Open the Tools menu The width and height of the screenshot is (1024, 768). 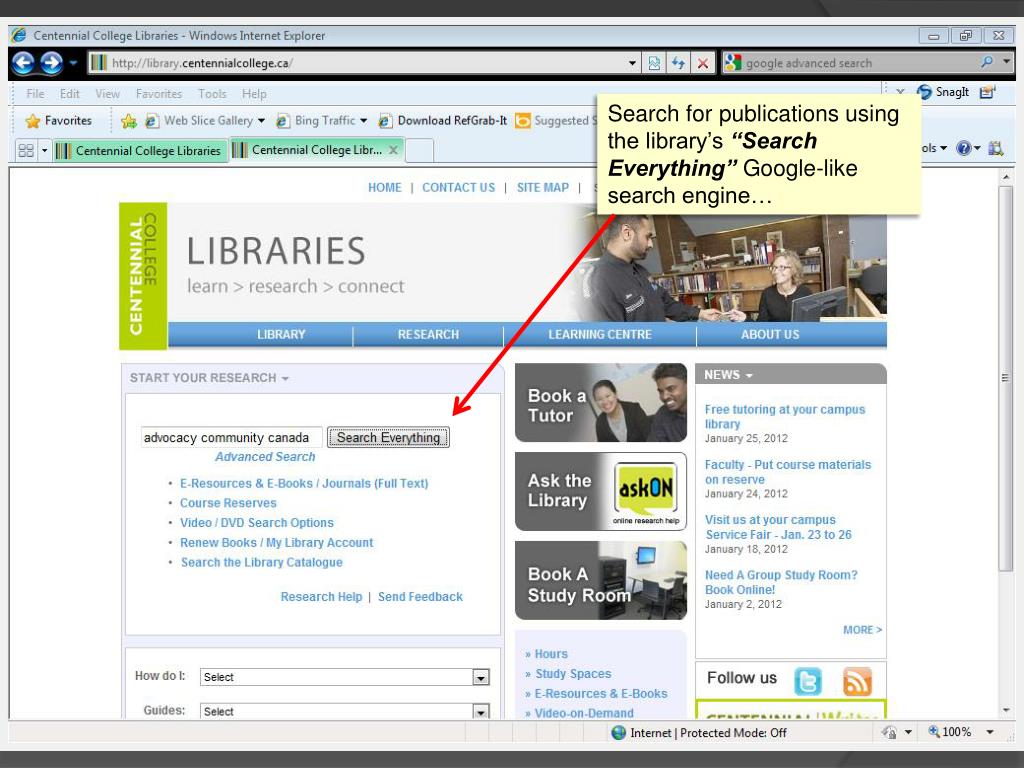[x=212, y=93]
